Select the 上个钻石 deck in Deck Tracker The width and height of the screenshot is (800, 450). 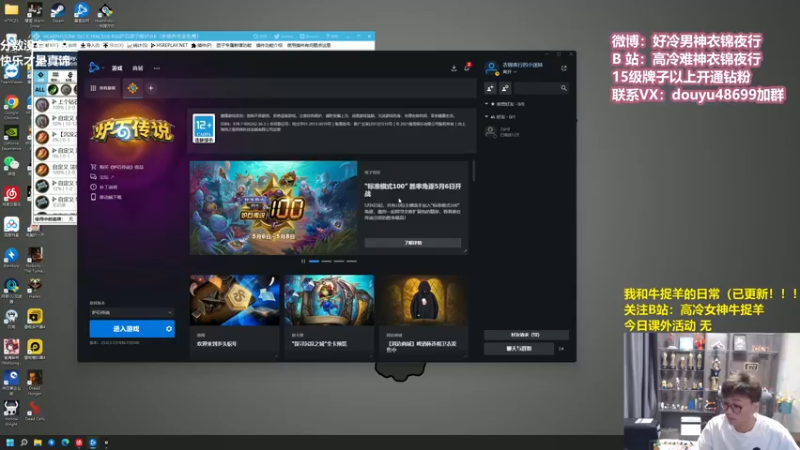click(56, 105)
